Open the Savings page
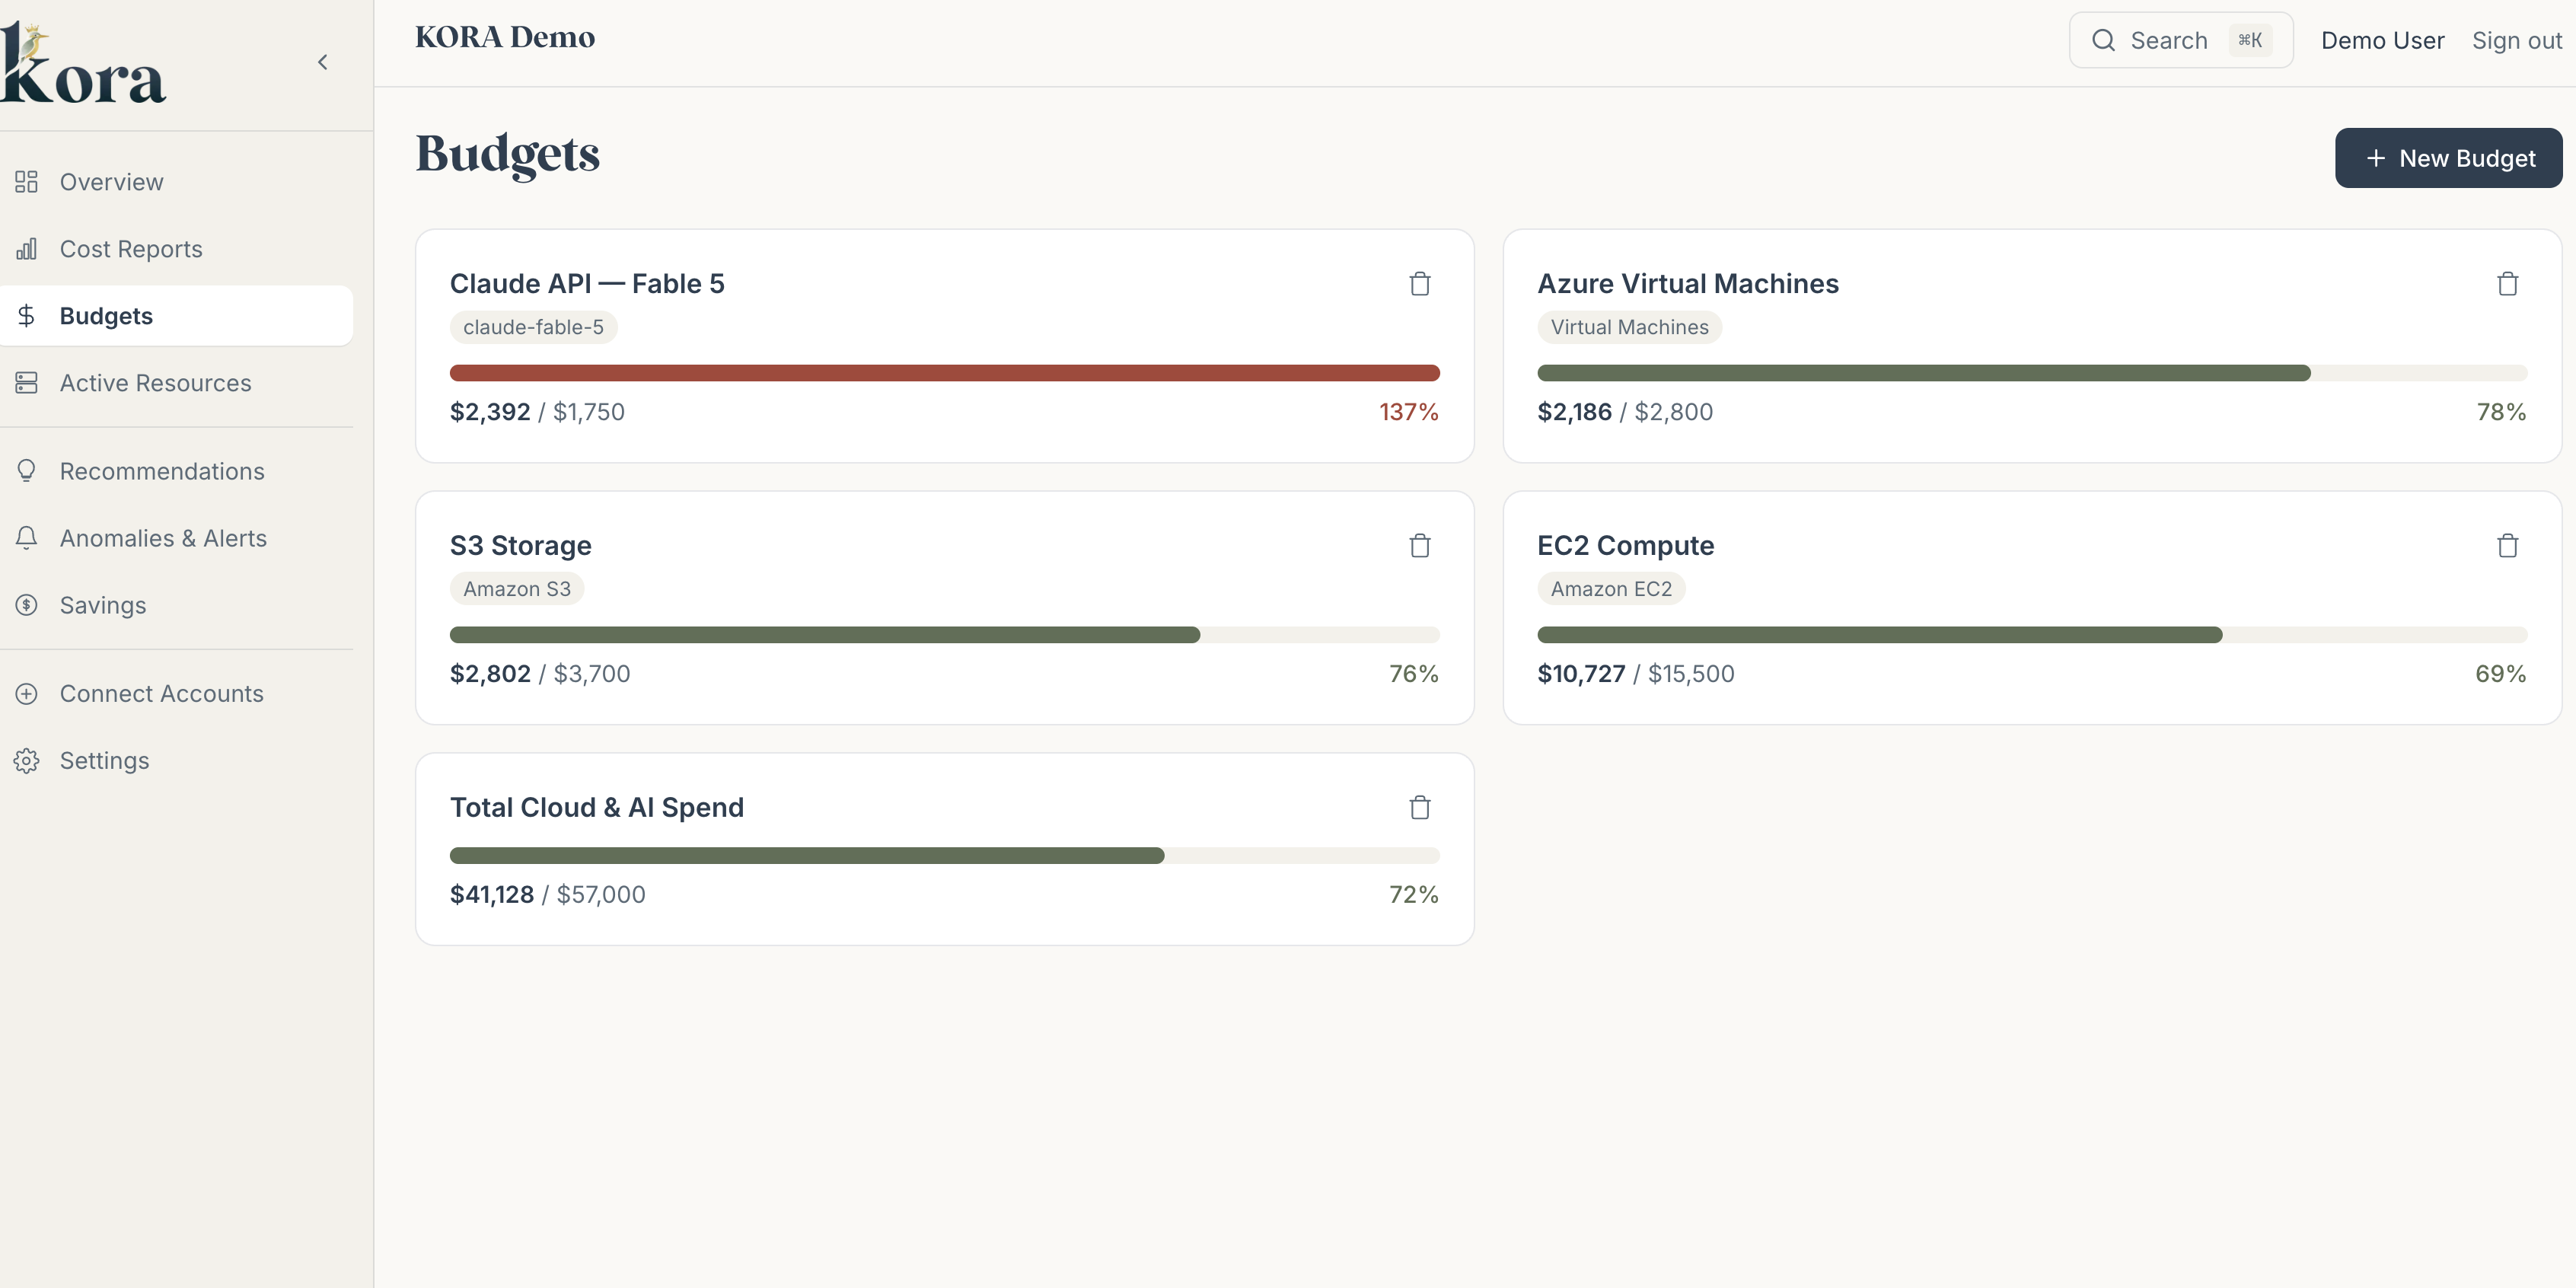 [x=176, y=605]
